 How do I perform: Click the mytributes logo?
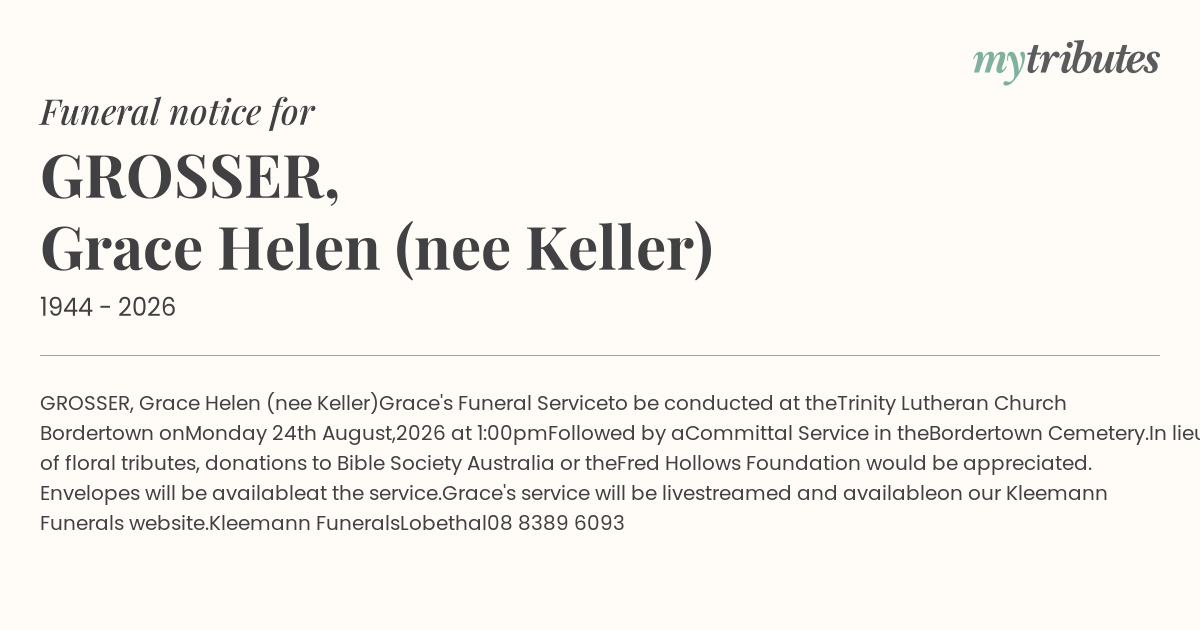pyautogui.click(x=1066, y=62)
